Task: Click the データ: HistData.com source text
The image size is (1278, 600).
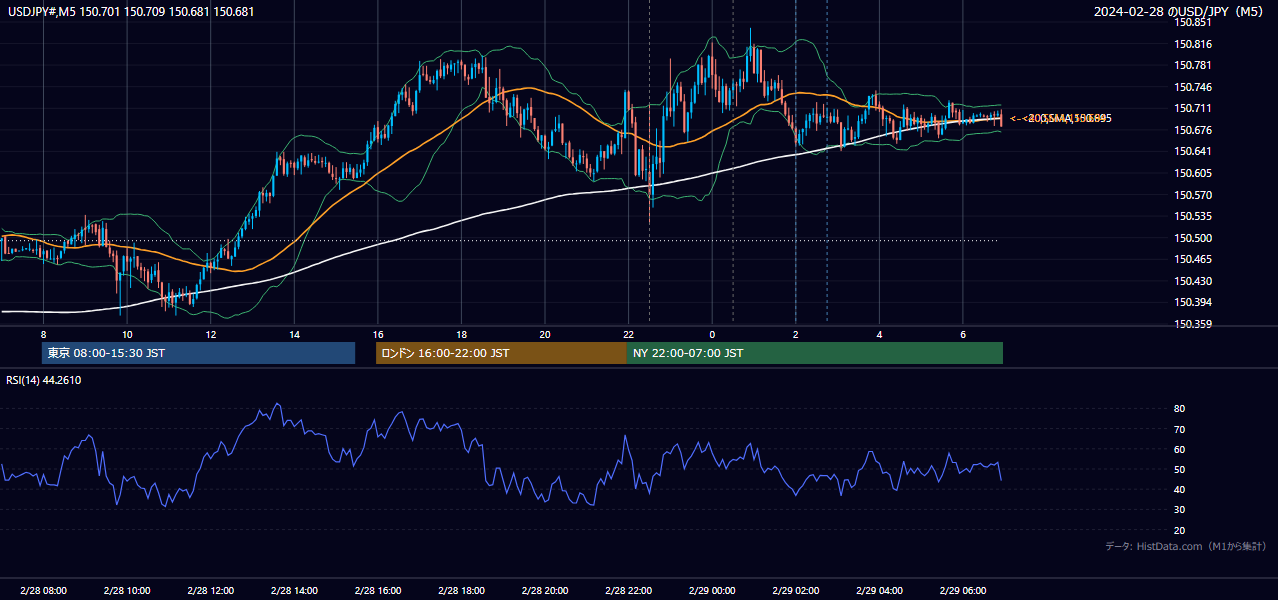Action: [x=1185, y=546]
